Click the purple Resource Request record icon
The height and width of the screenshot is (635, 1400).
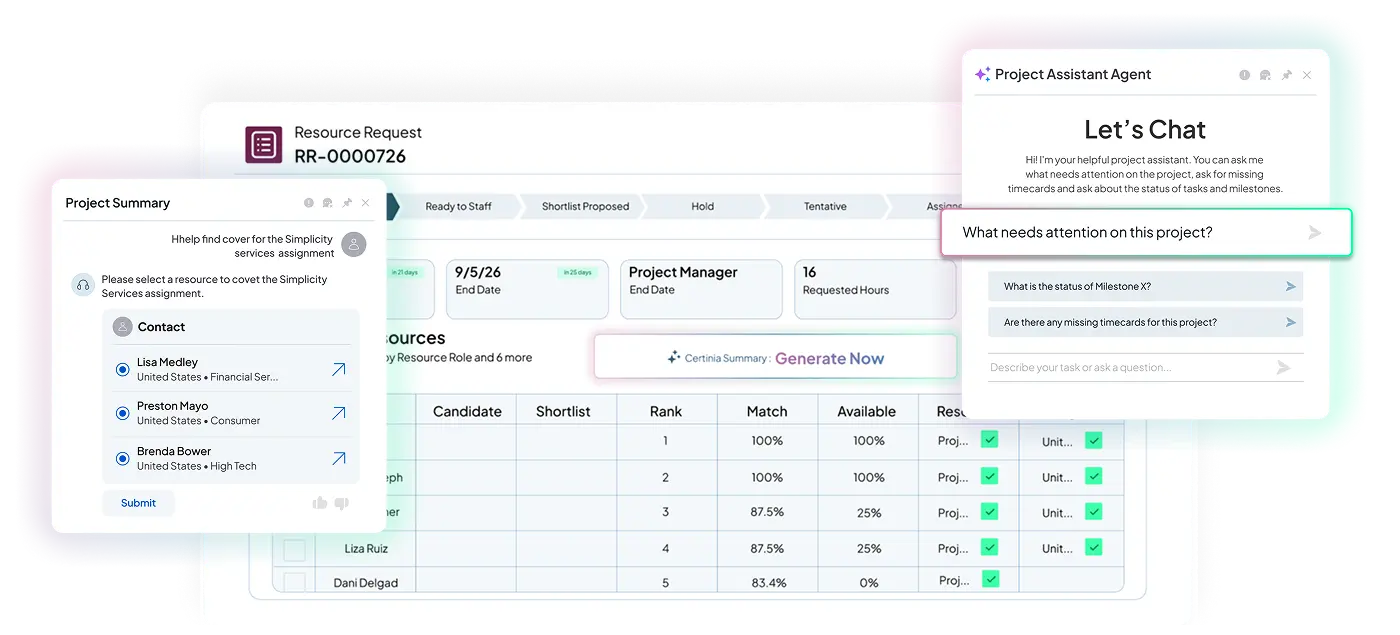coord(264,145)
